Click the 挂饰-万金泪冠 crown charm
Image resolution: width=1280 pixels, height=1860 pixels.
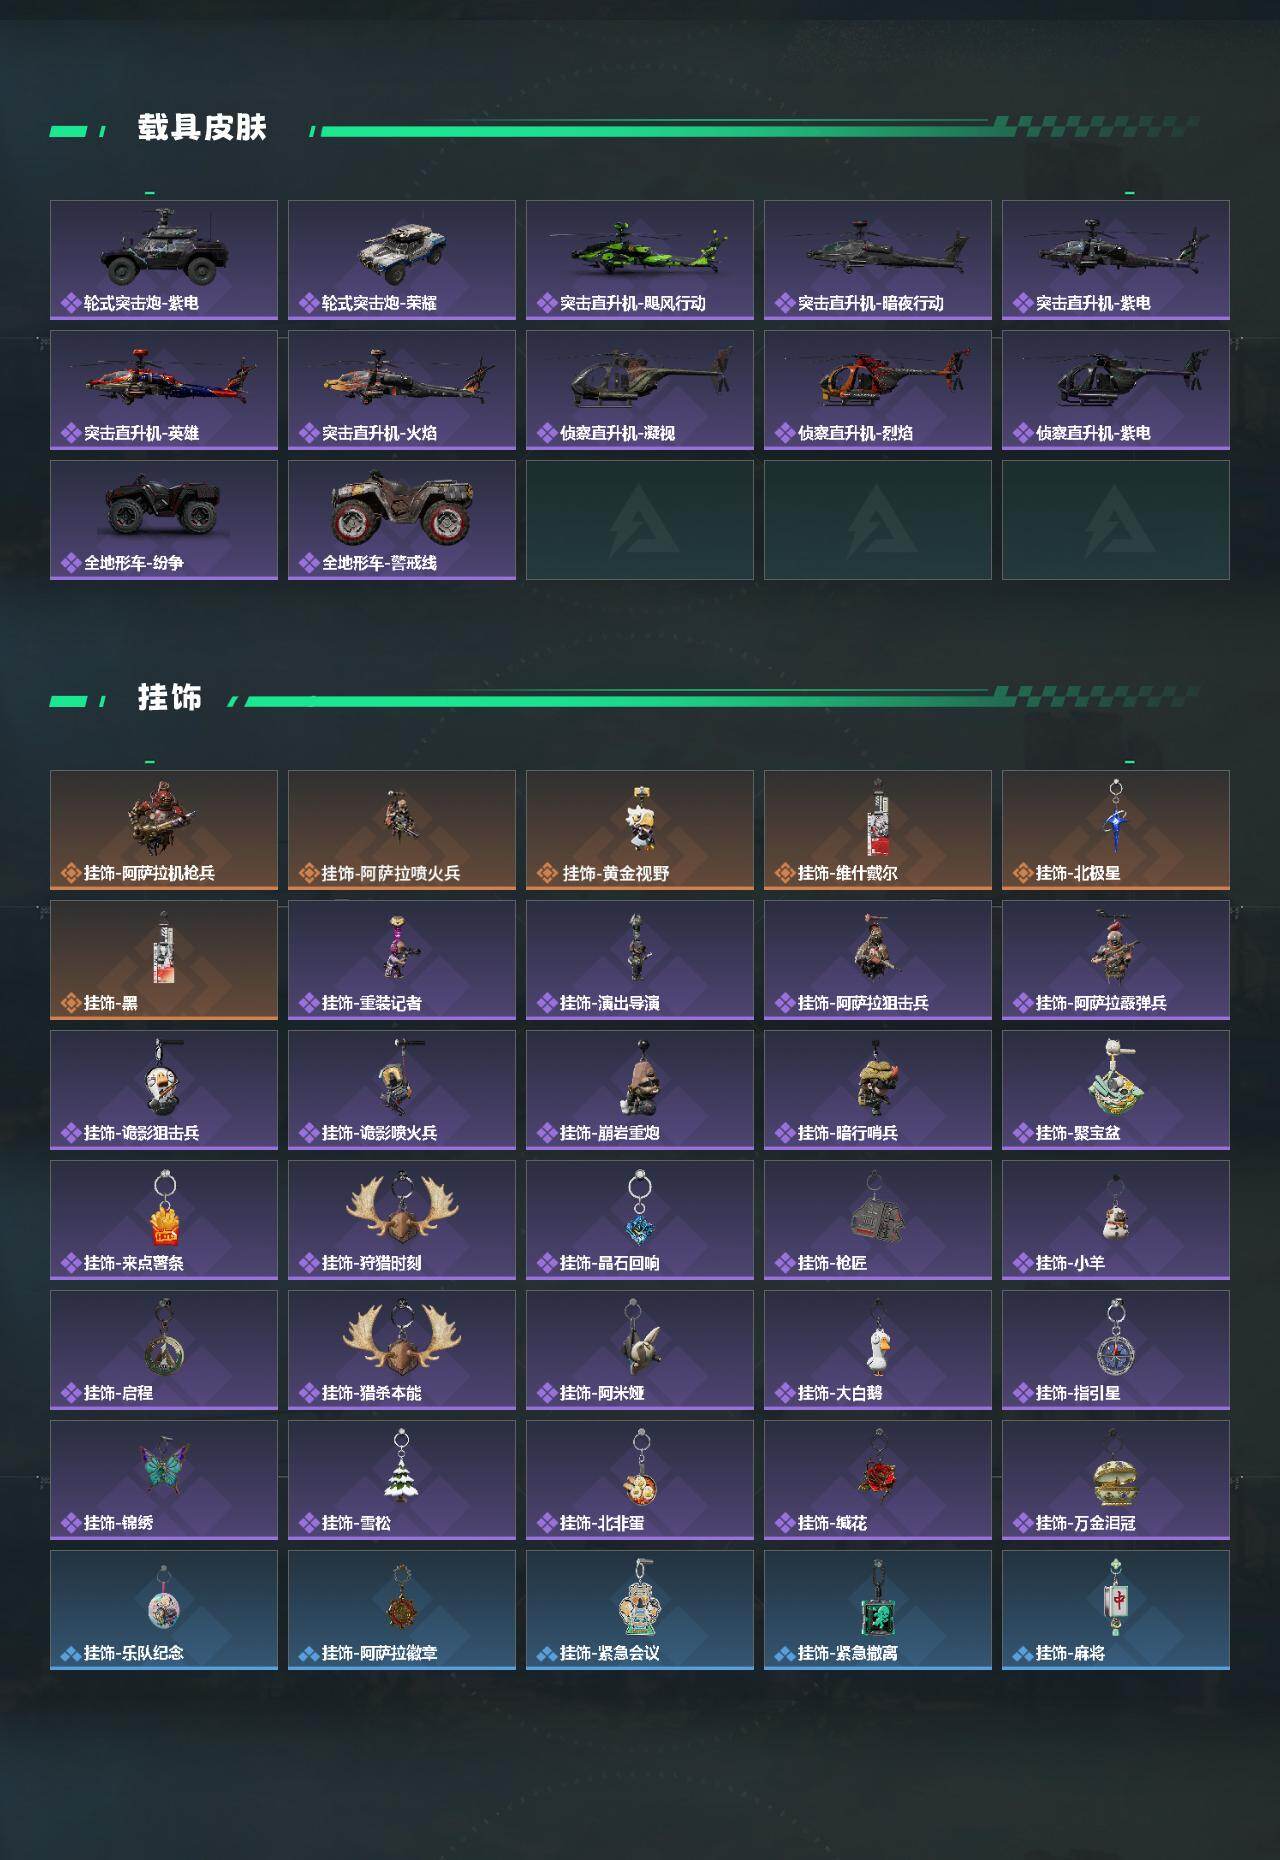[x=1116, y=1480]
